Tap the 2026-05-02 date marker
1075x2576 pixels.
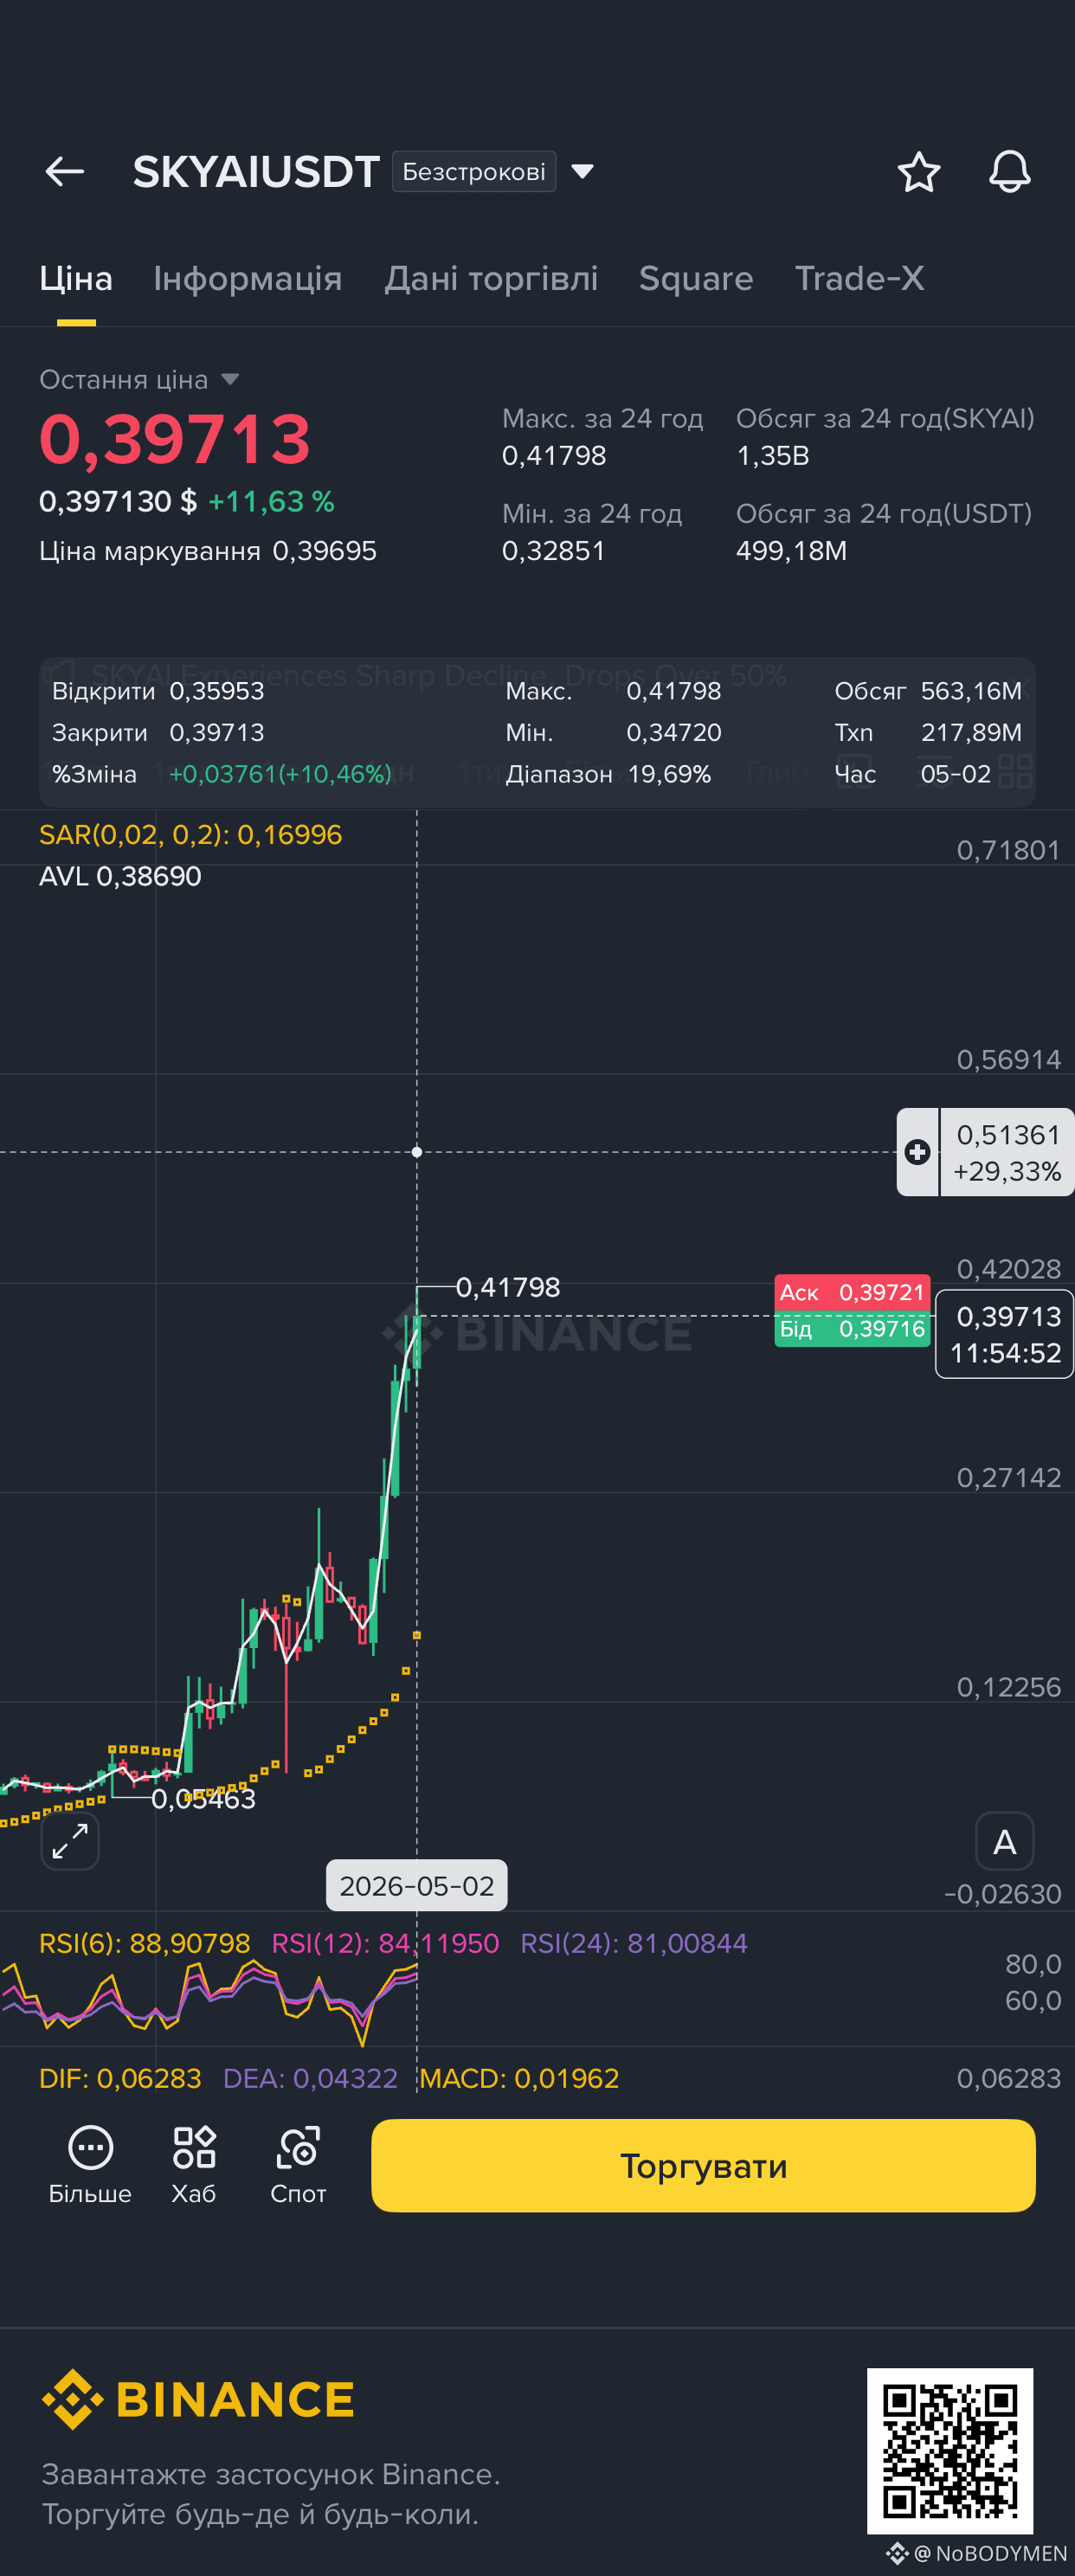[x=417, y=1886]
